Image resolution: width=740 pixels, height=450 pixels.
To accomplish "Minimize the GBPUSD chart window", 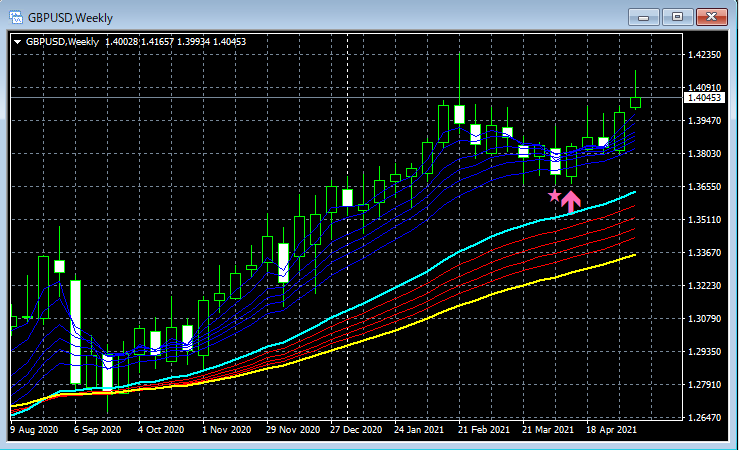I will point(643,17).
